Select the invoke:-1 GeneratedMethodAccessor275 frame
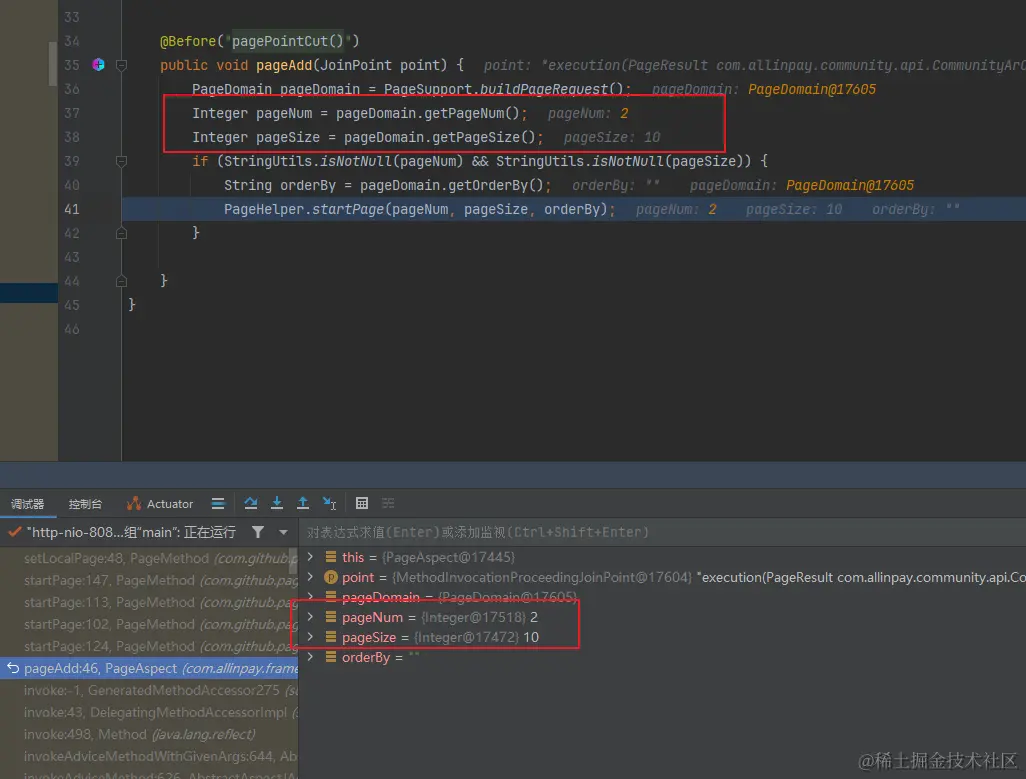 point(149,690)
